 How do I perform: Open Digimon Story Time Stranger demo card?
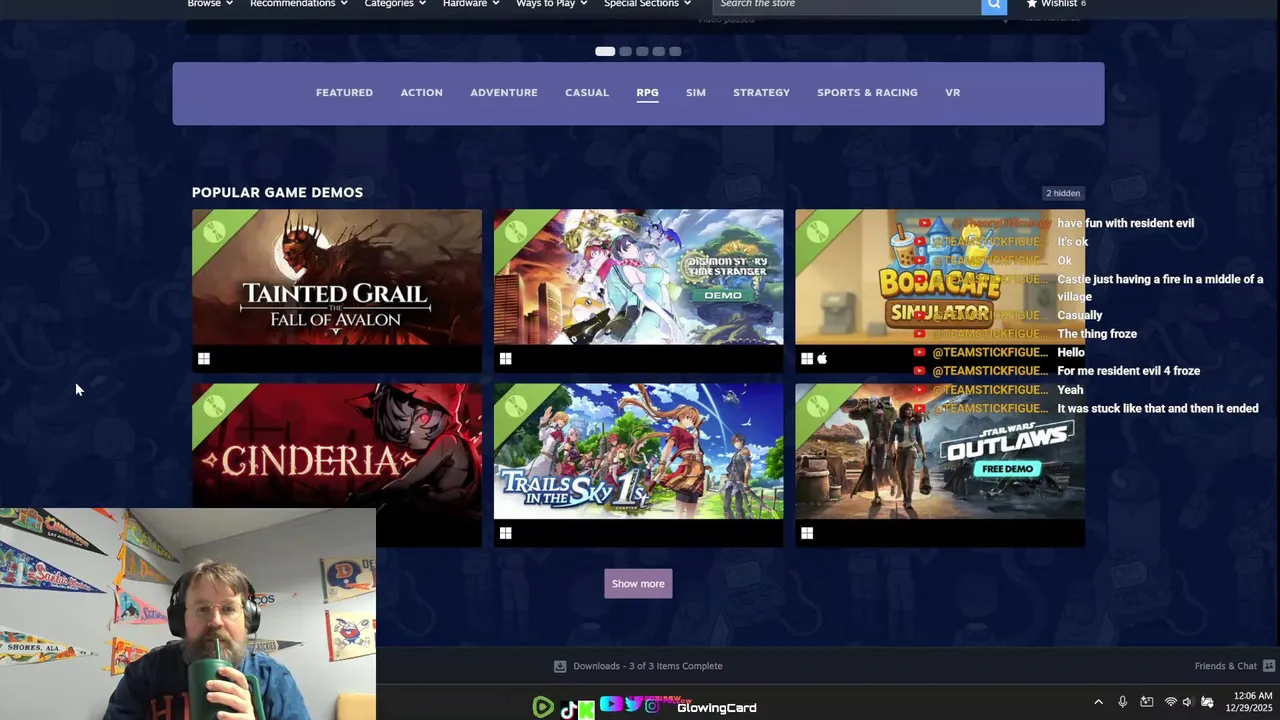638,291
